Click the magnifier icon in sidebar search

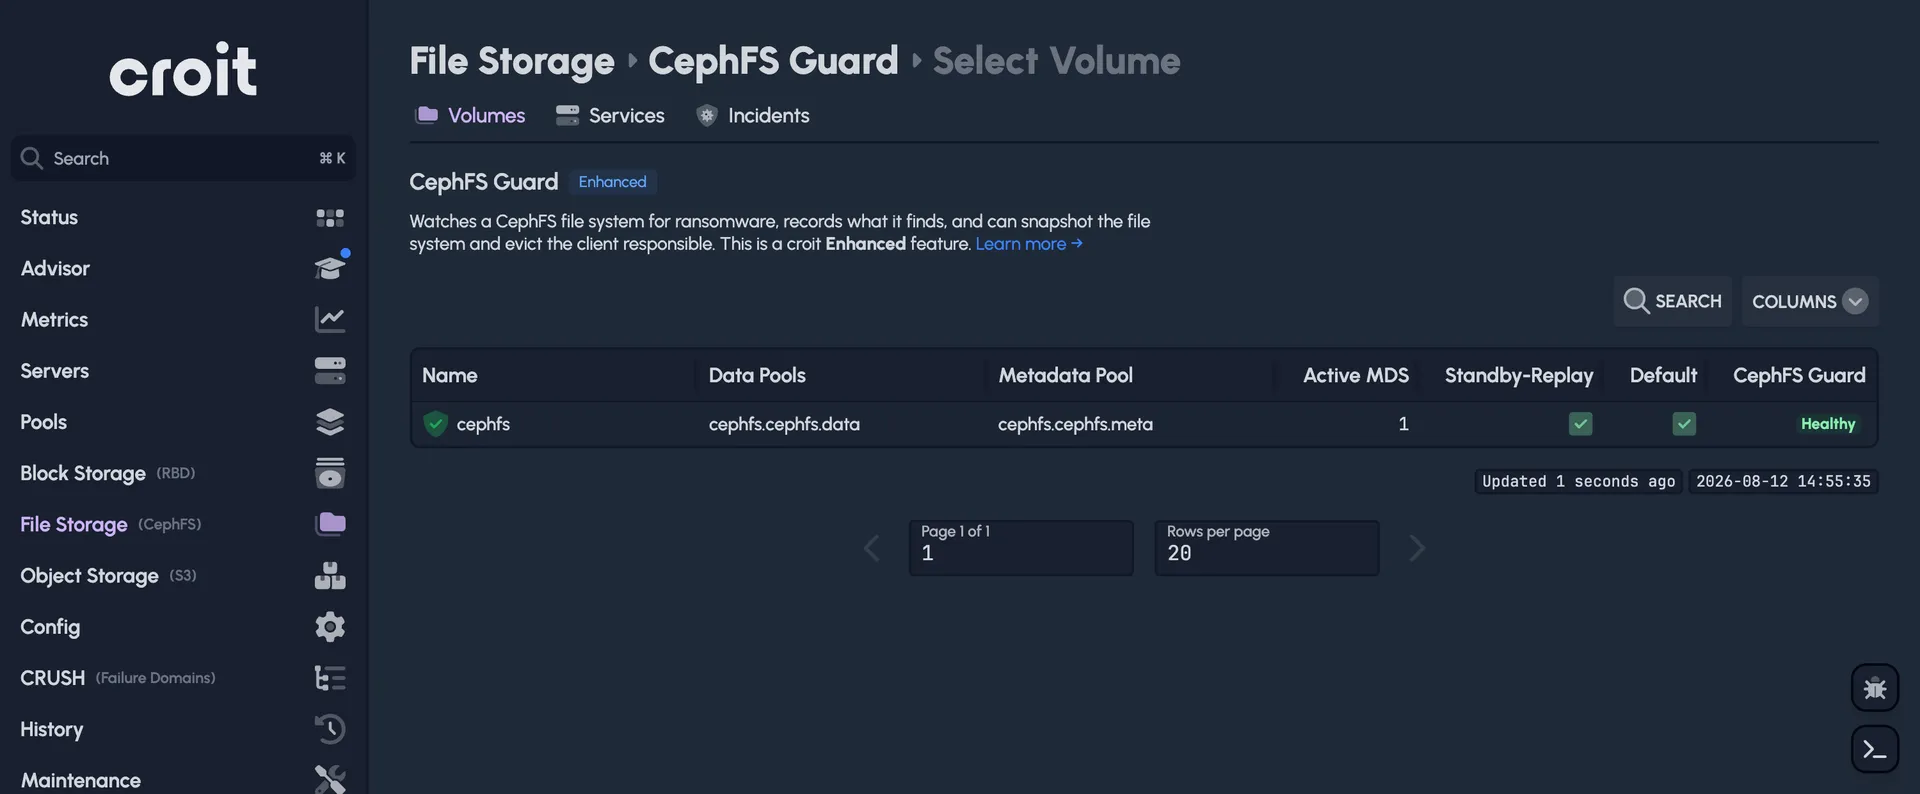32,158
